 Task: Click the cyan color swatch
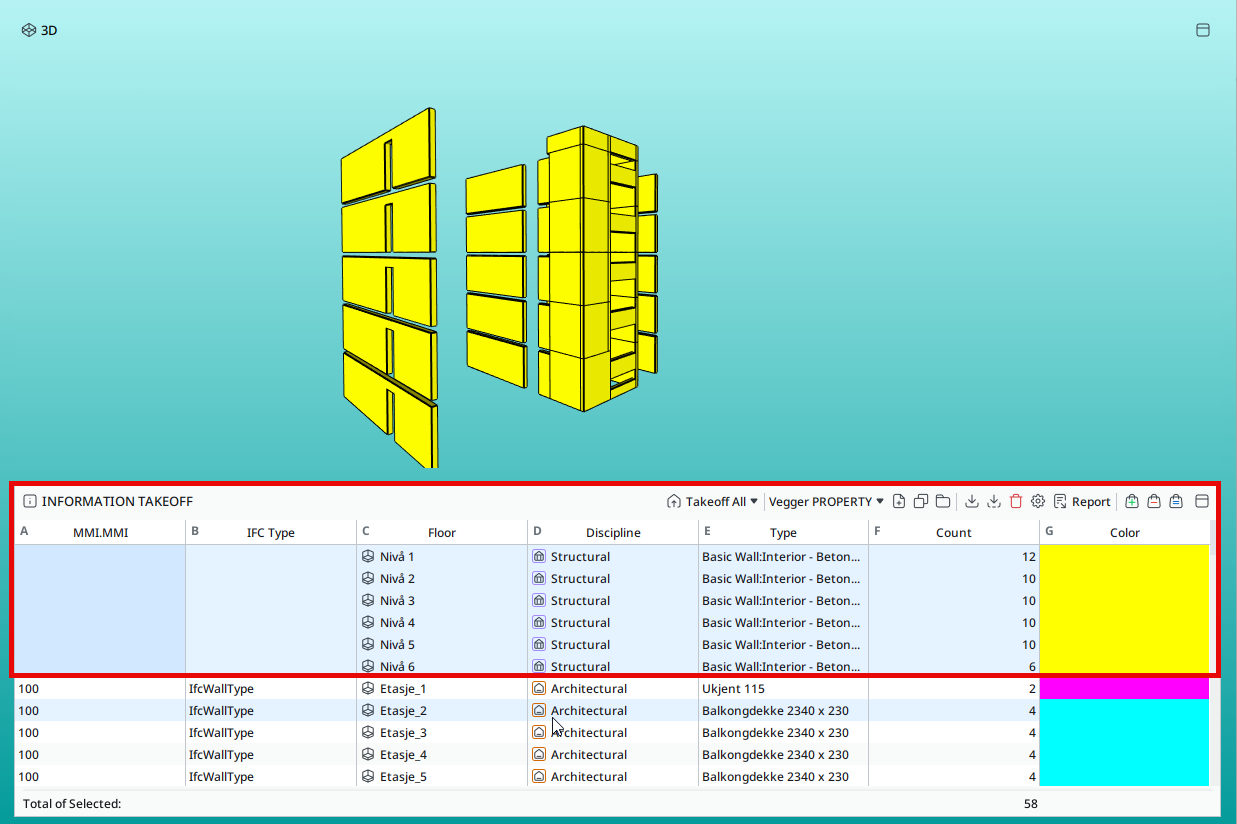coord(1124,743)
